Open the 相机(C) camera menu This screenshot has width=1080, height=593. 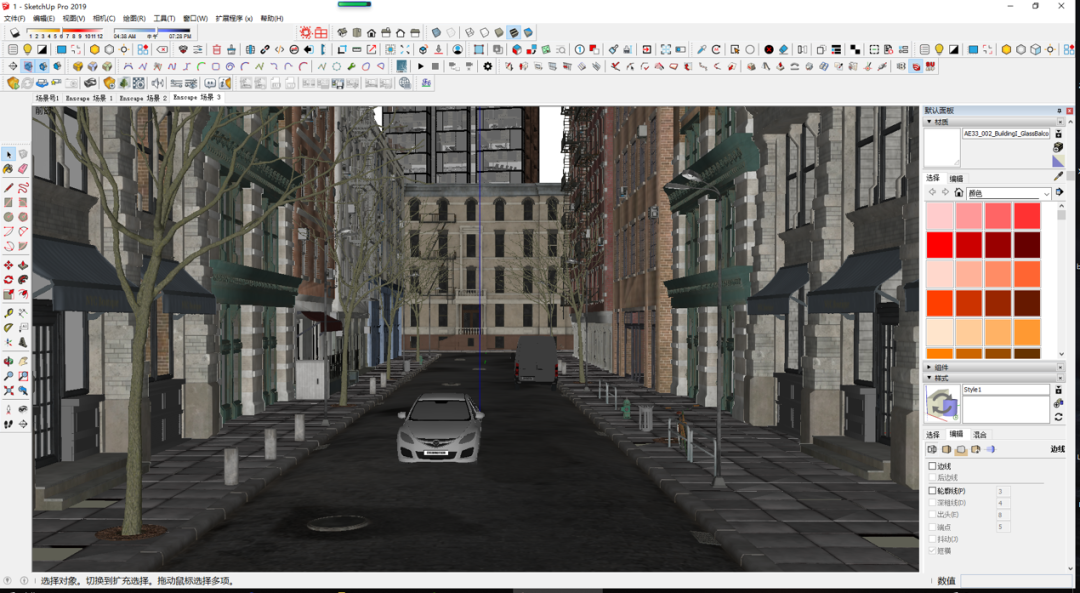(x=103, y=19)
